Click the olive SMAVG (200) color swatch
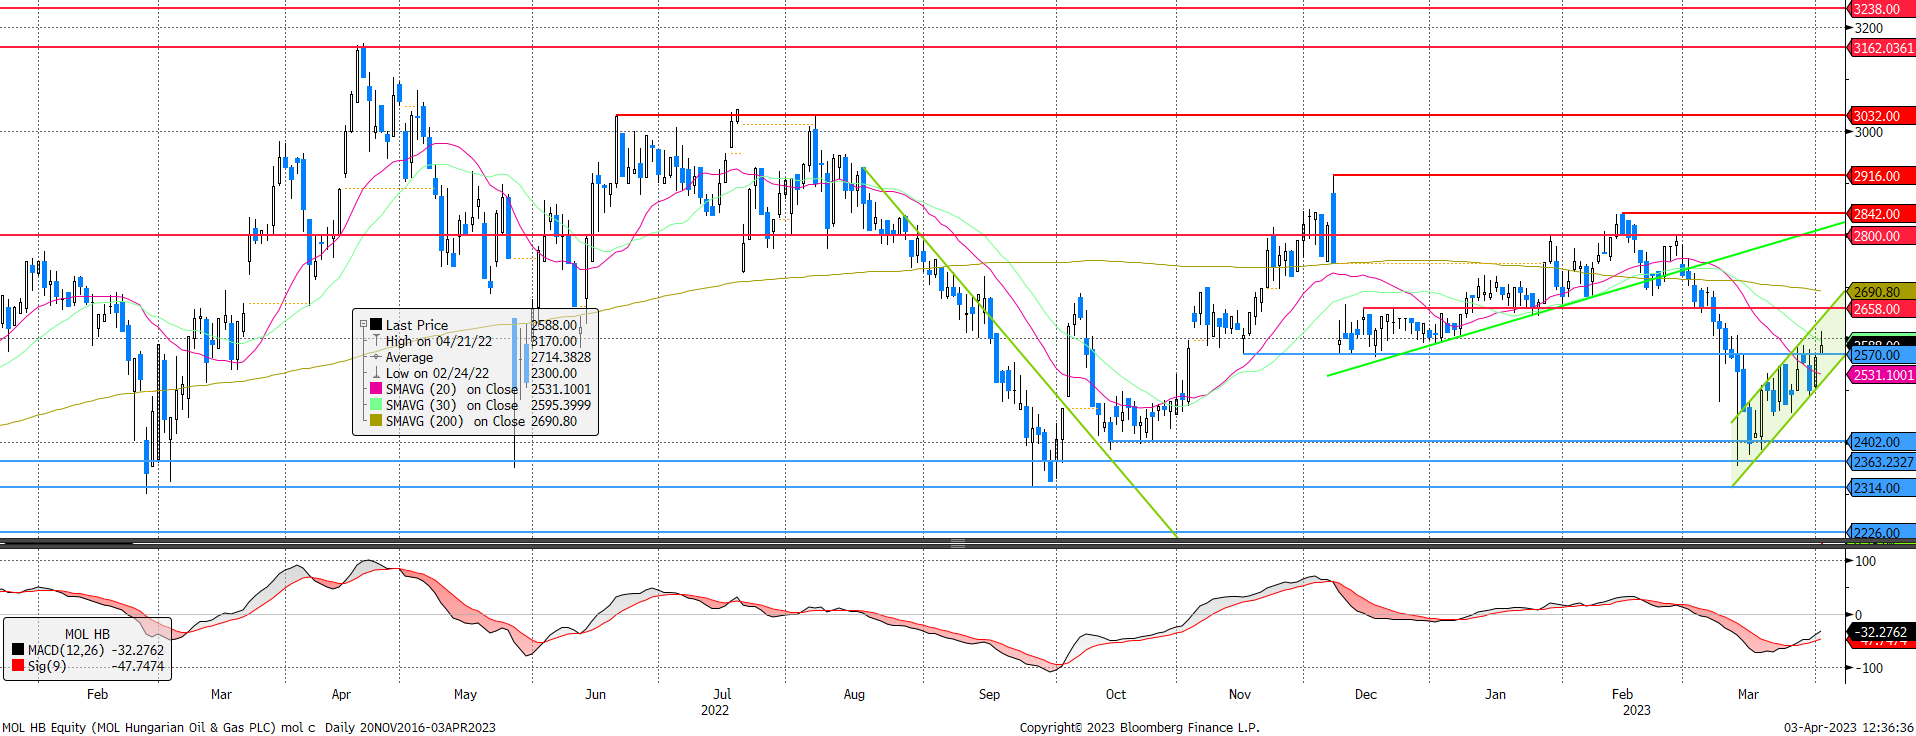1916x736 pixels. (x=377, y=421)
